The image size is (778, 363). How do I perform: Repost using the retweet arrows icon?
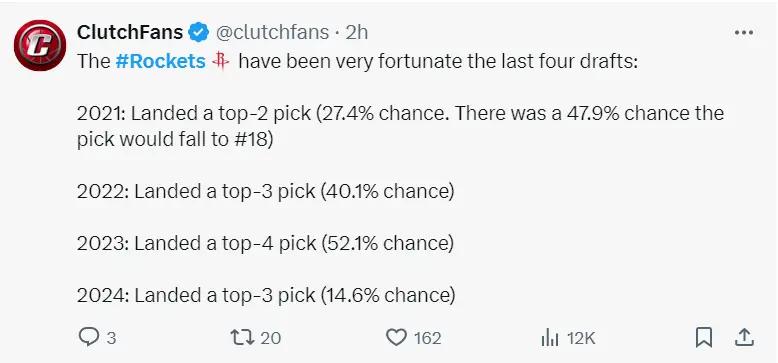[243, 338]
